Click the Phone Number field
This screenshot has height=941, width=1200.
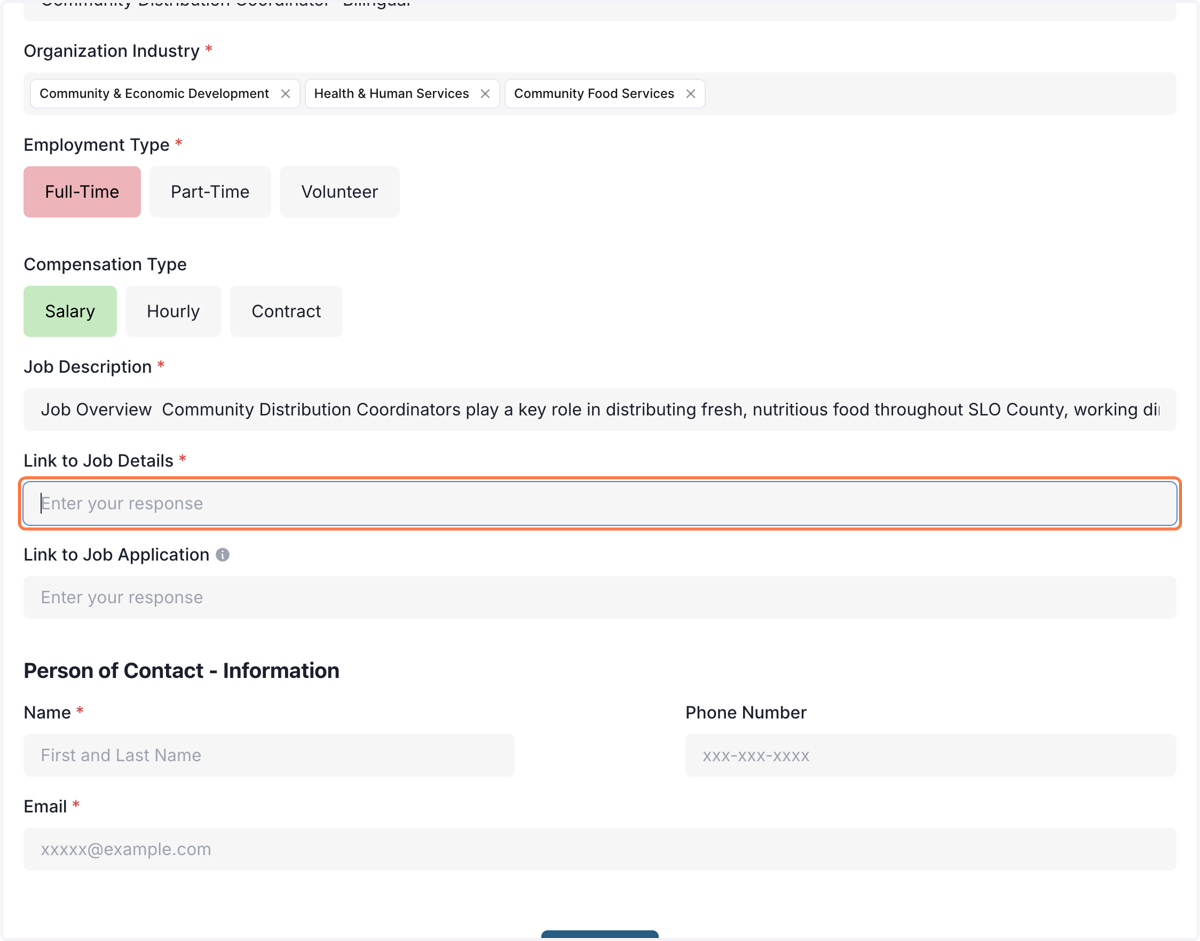[x=931, y=756]
